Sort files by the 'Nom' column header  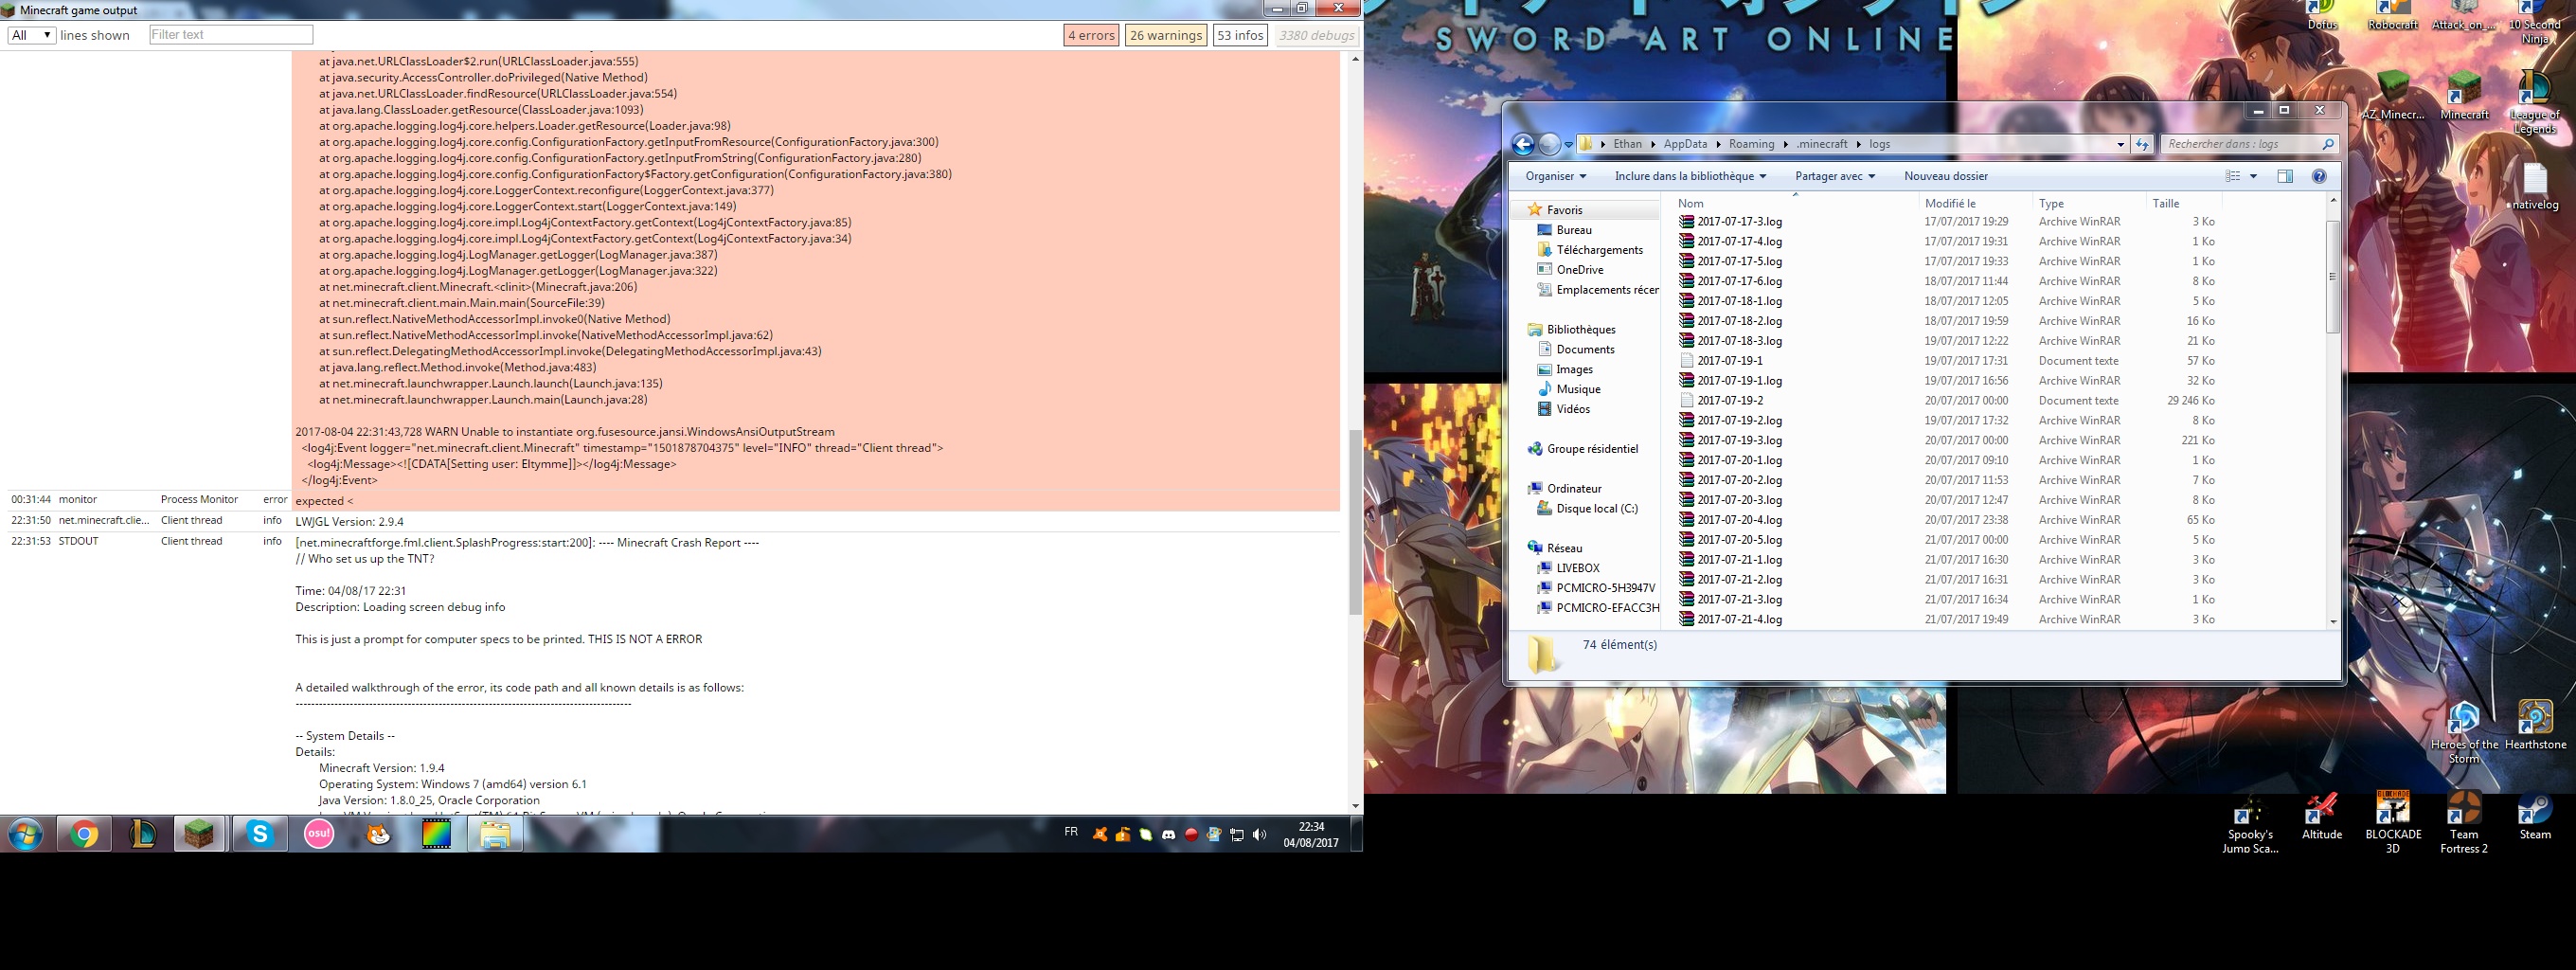1795,203
